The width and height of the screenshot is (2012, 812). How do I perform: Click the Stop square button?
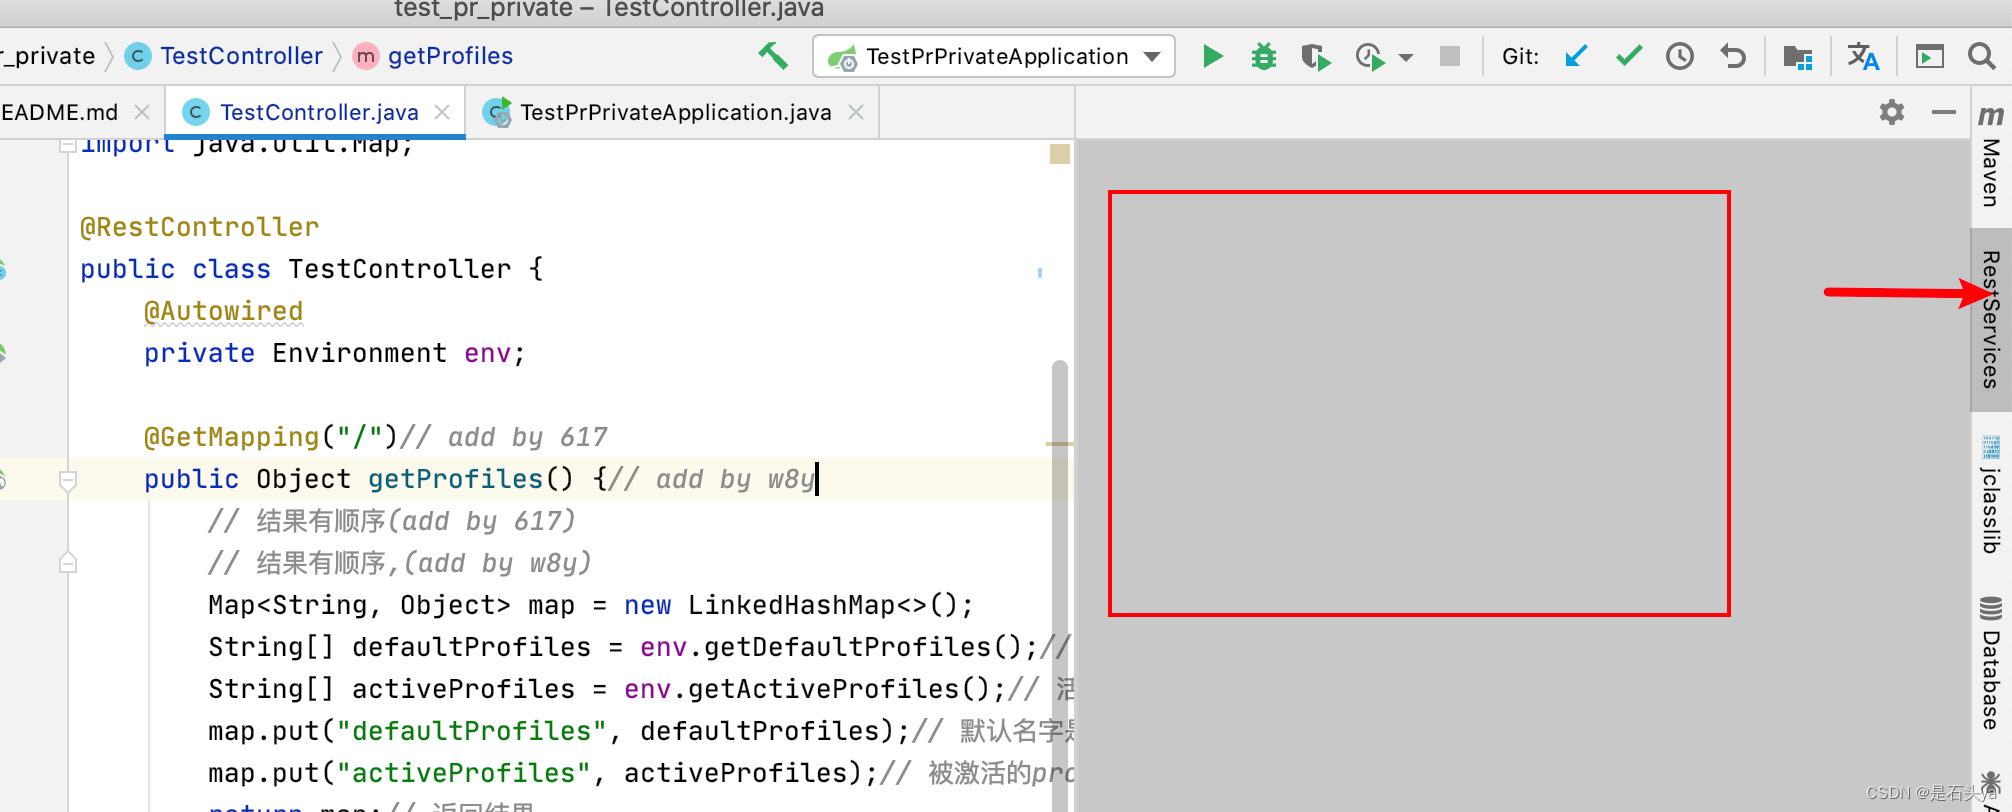coord(1450,56)
